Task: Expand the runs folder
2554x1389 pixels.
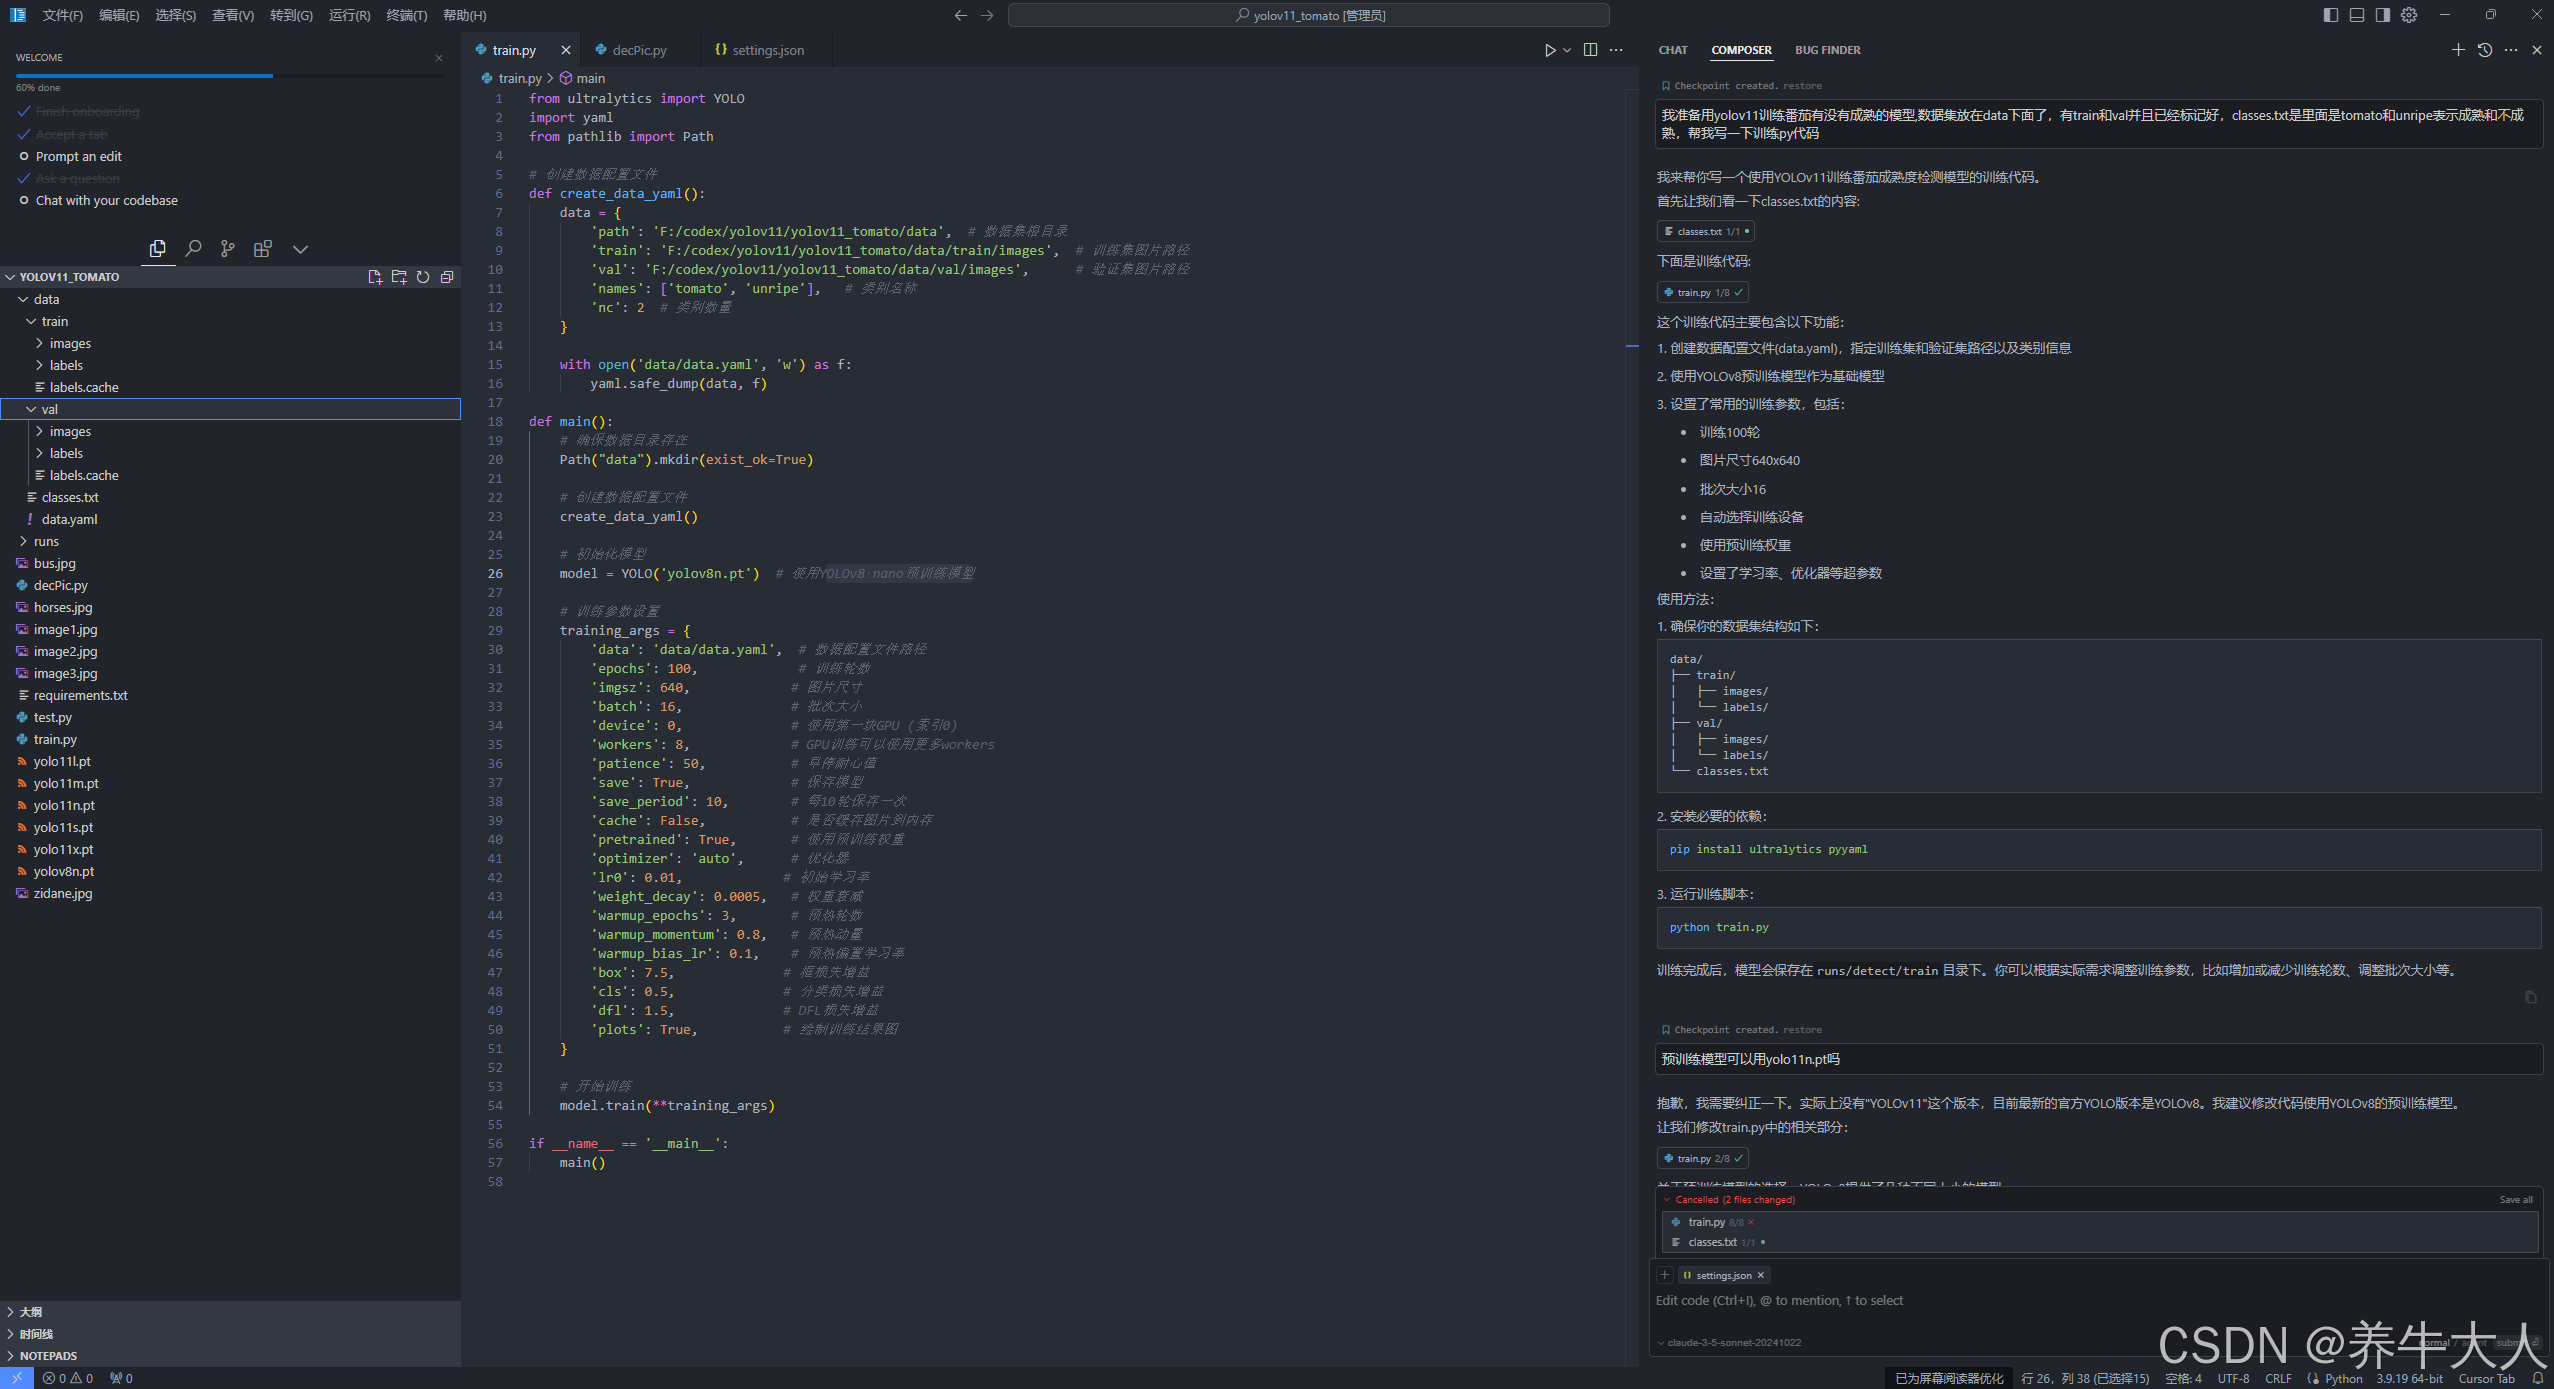Action: tap(46, 541)
